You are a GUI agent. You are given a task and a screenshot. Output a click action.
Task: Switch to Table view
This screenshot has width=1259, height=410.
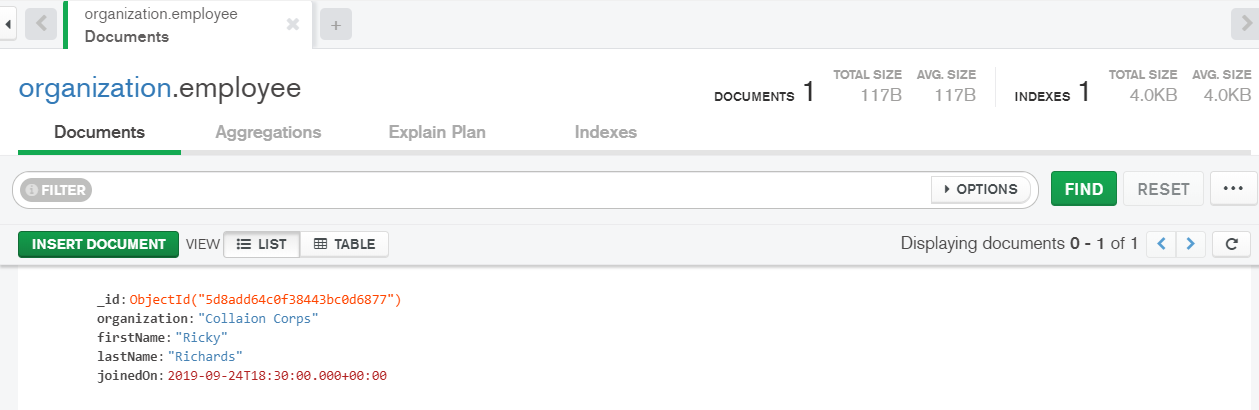344,244
